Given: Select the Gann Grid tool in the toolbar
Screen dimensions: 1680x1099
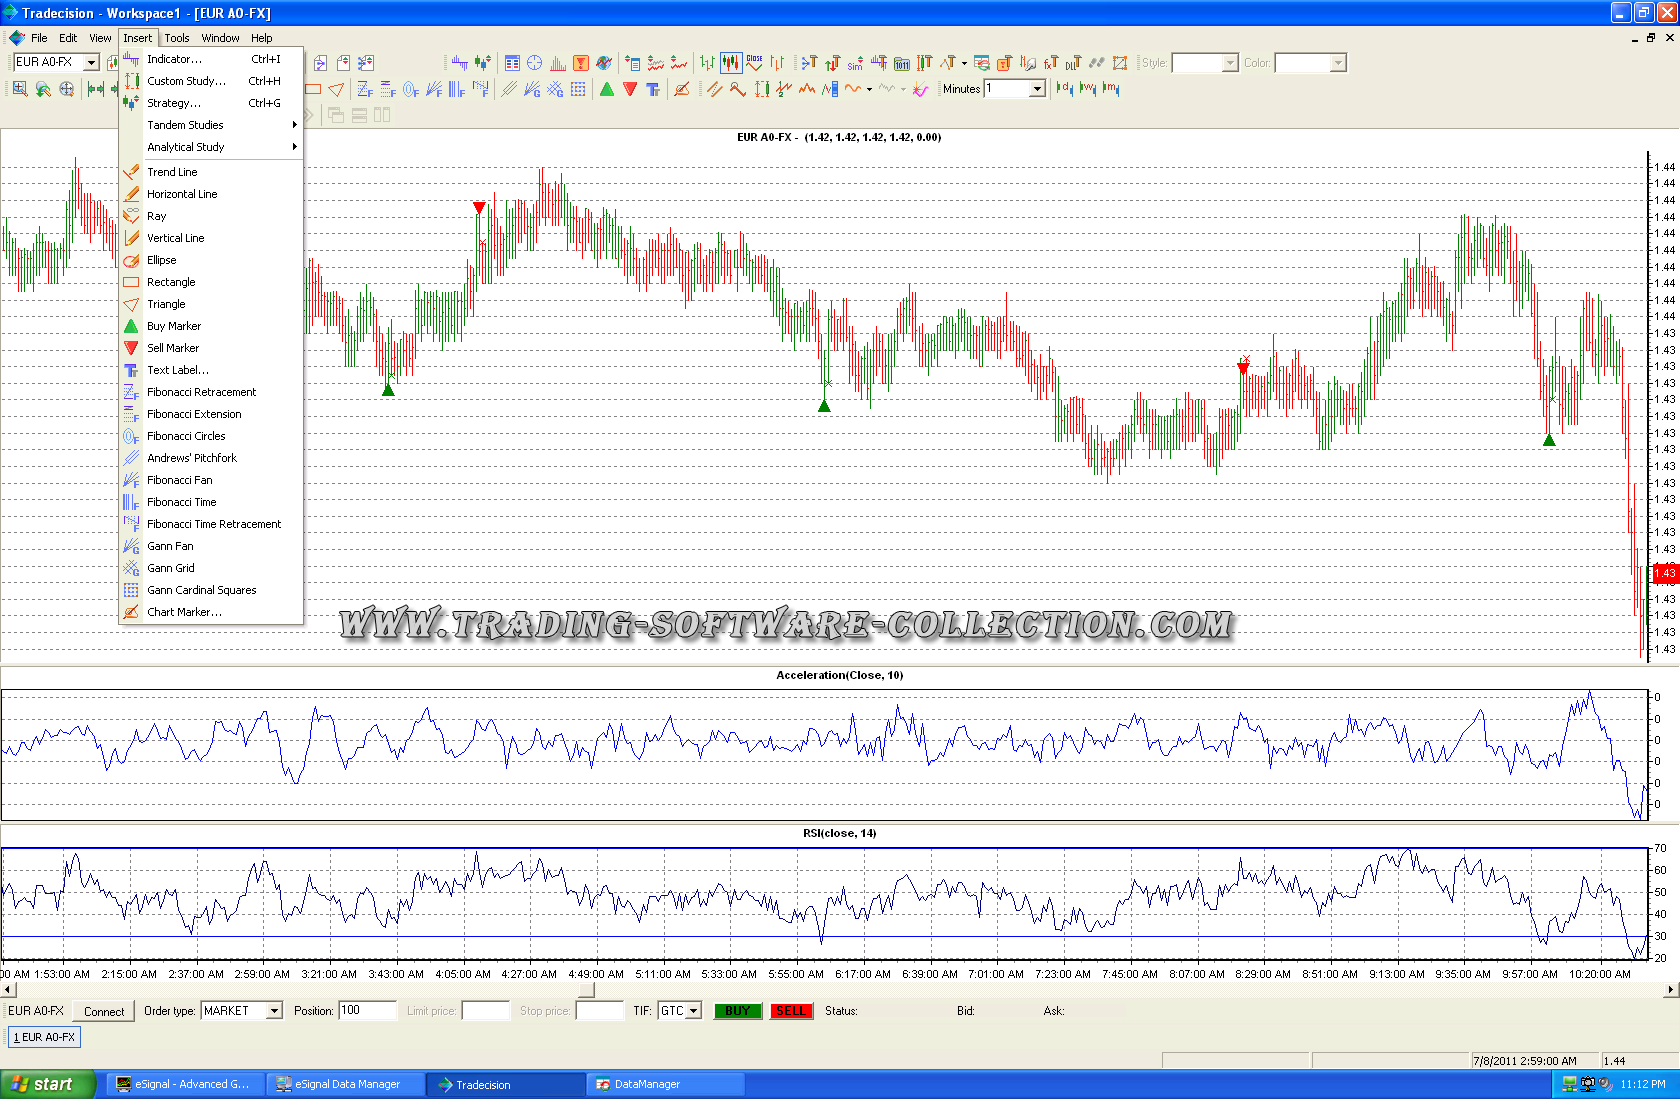Looking at the screenshot, I should click(555, 89).
